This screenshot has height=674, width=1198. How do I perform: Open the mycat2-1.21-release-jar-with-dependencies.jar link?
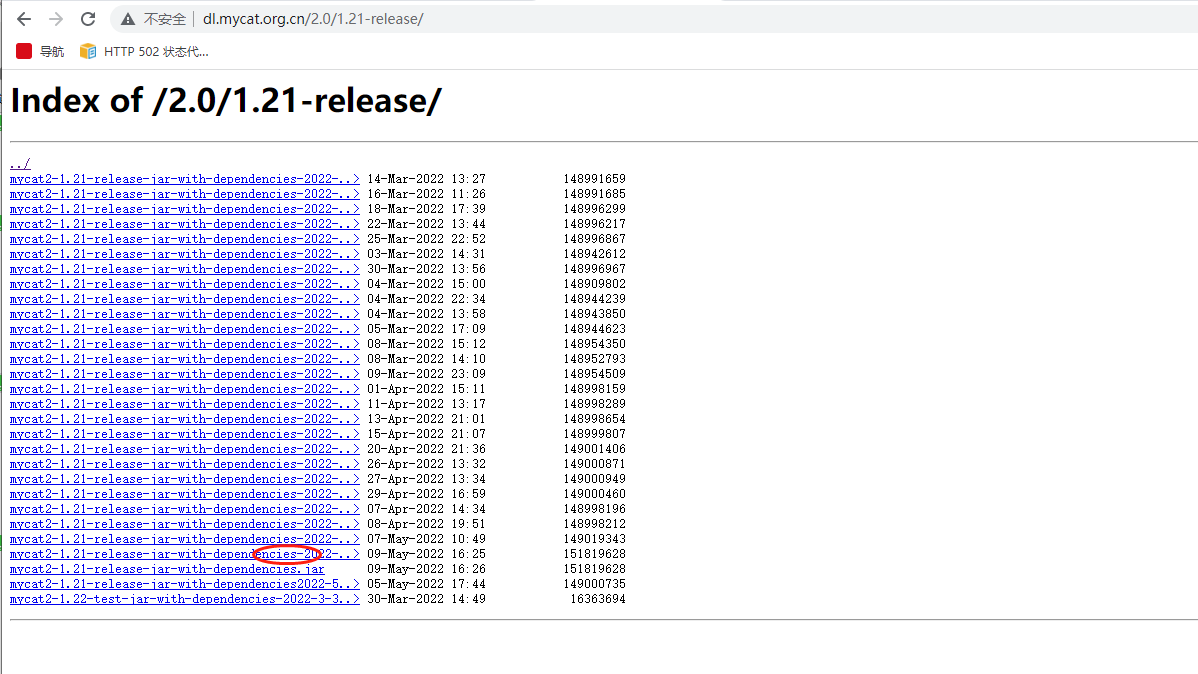[167, 569]
